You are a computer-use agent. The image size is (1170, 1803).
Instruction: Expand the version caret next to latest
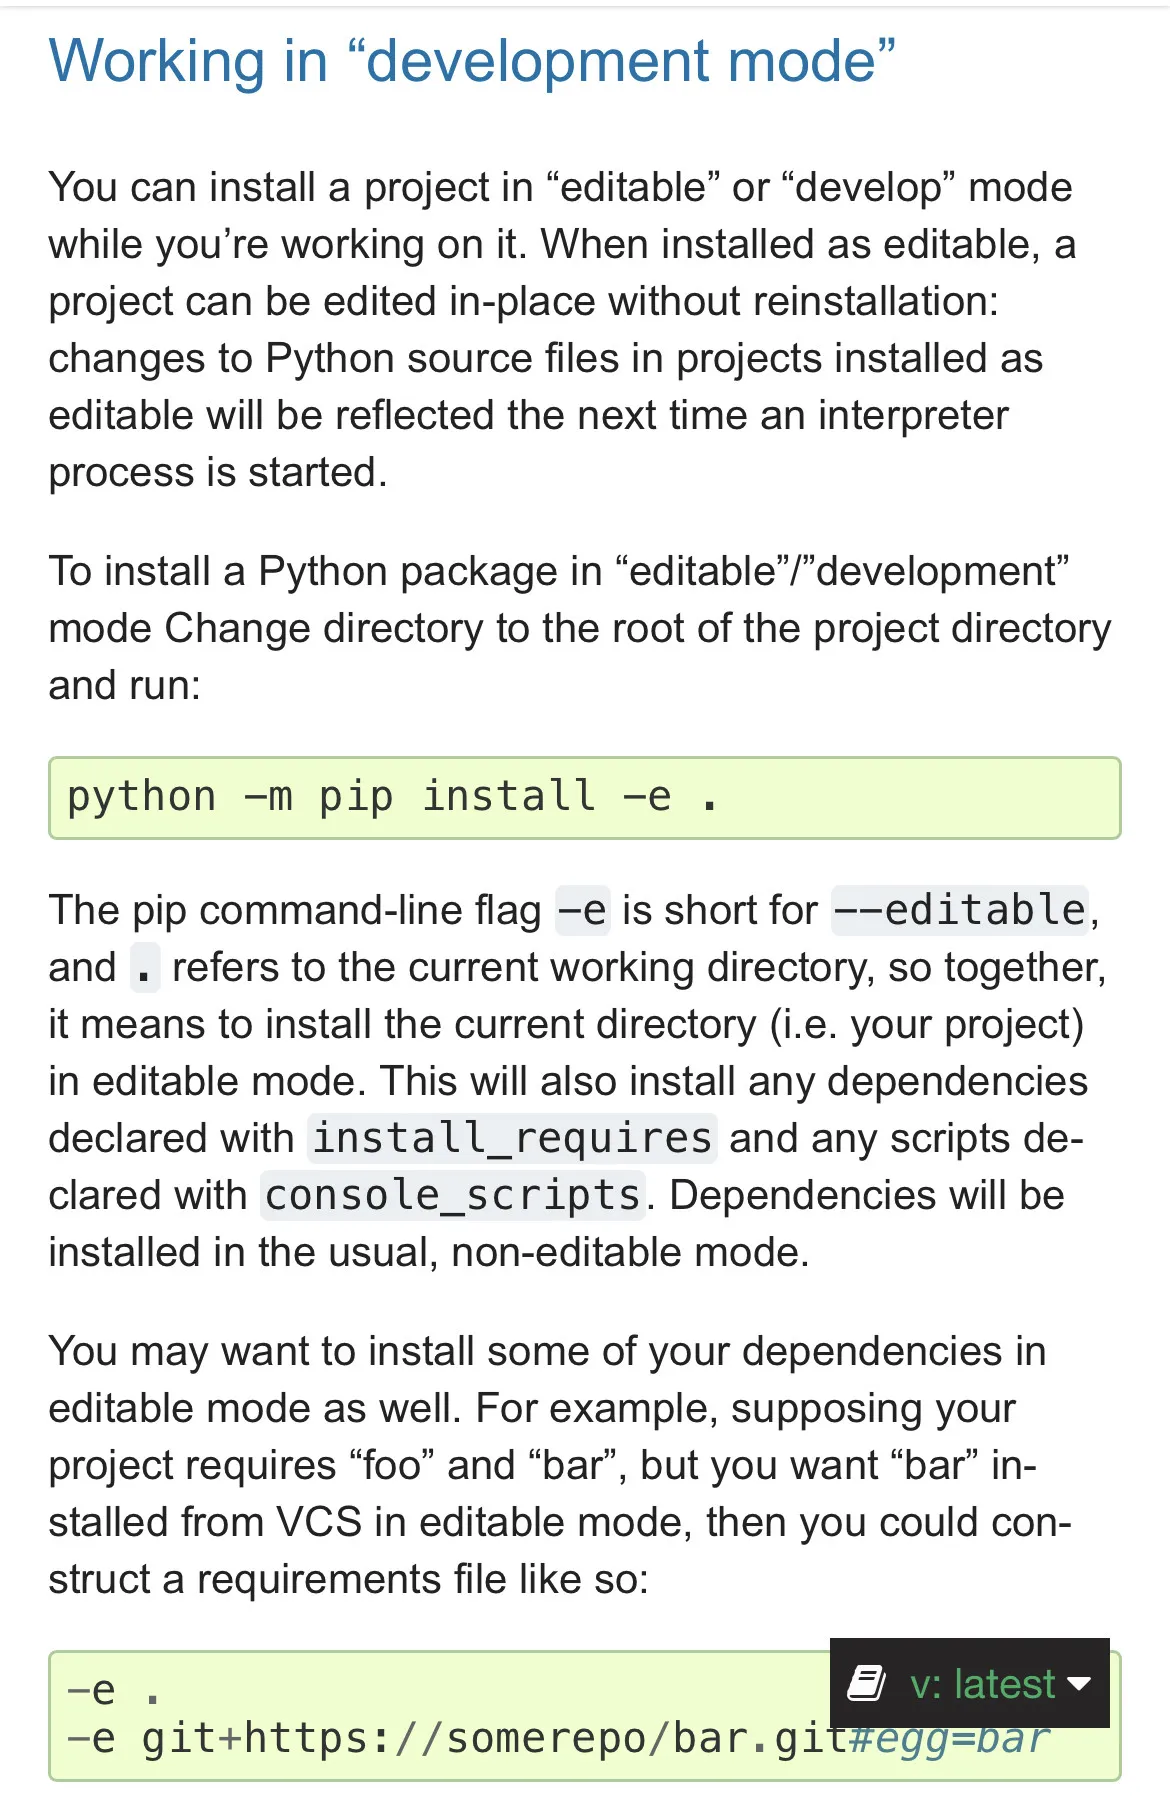pos(1079,1683)
